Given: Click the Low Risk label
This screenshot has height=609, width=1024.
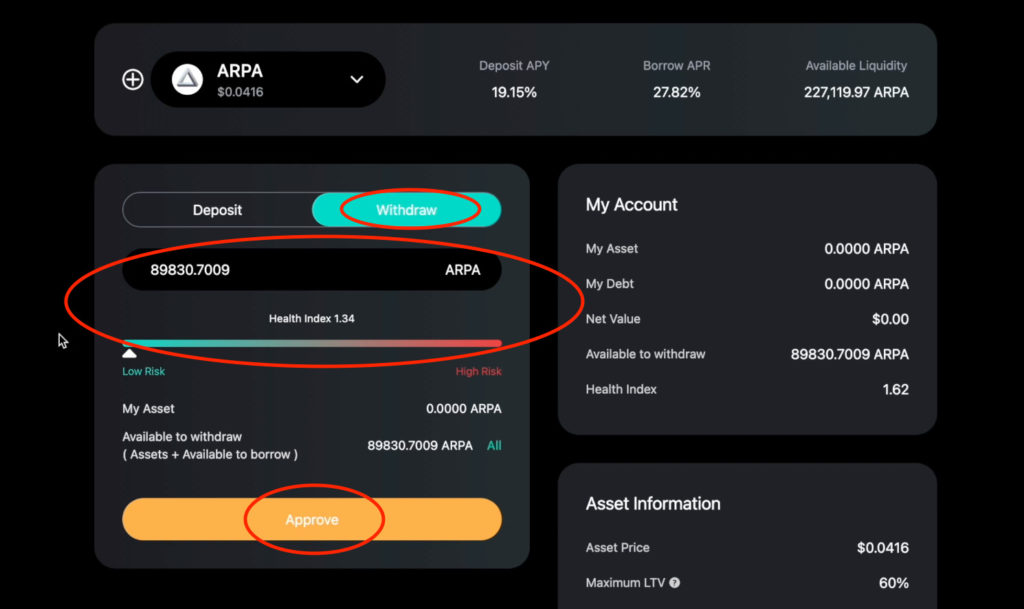Looking at the screenshot, I should (x=144, y=371).
